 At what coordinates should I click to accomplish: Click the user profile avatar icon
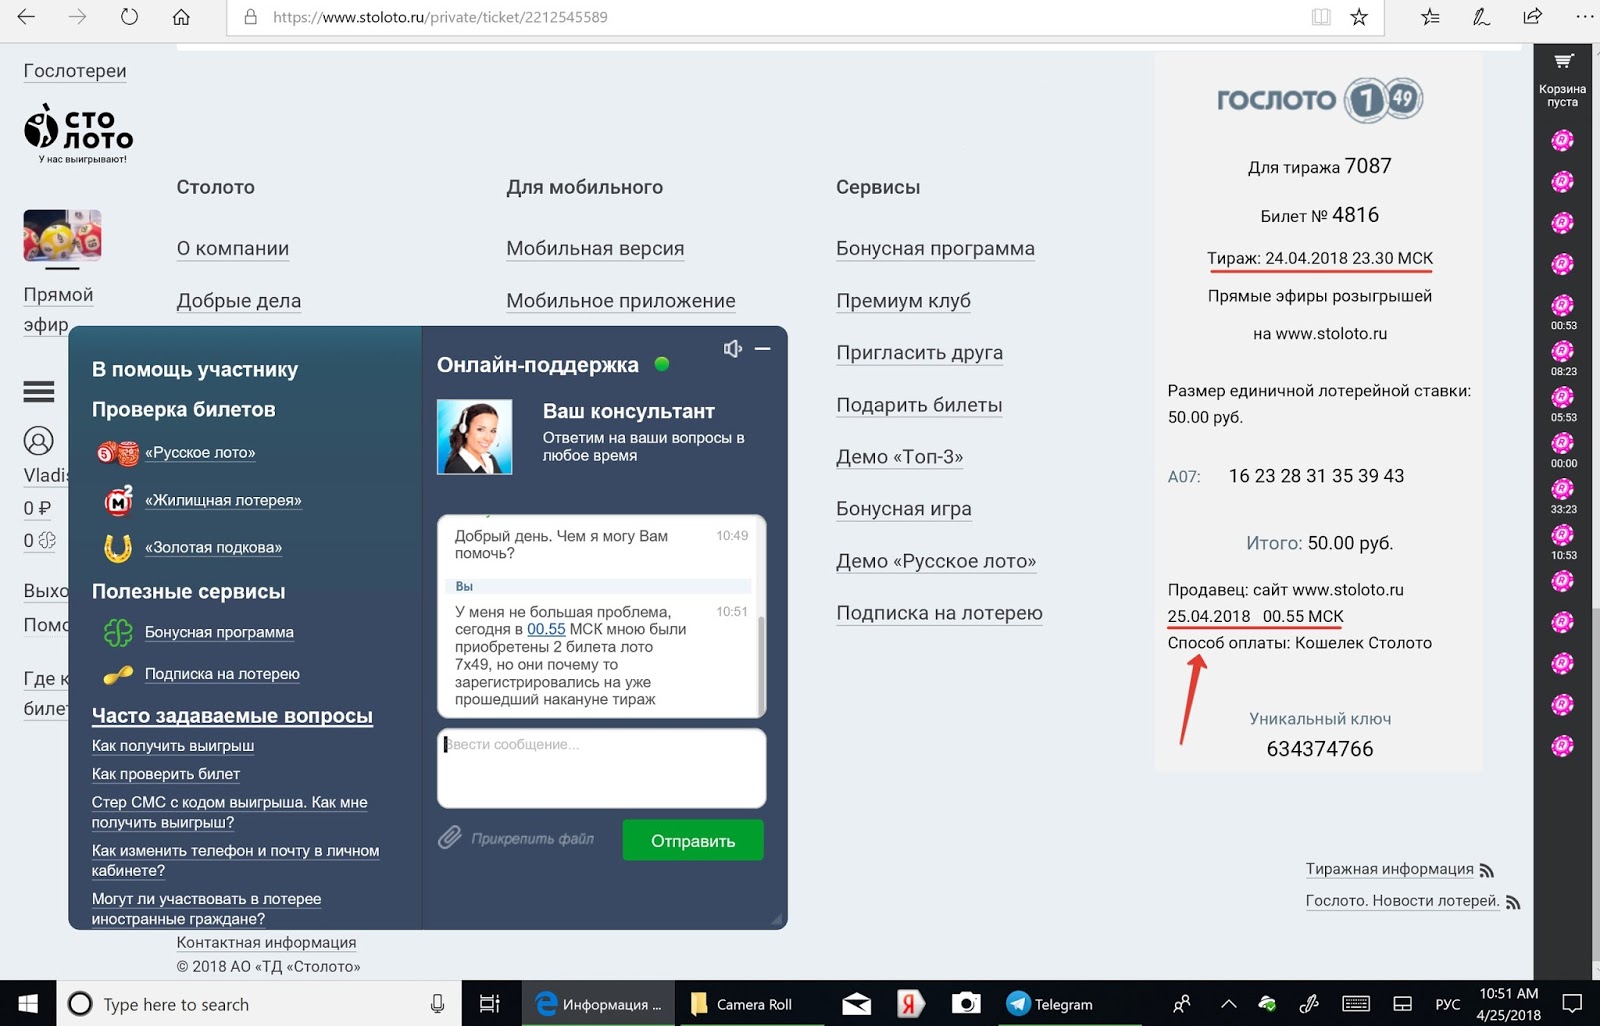click(x=39, y=441)
